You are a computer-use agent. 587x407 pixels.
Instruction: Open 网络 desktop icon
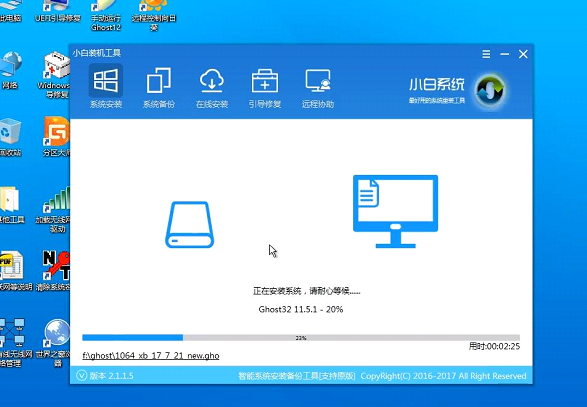[10, 70]
